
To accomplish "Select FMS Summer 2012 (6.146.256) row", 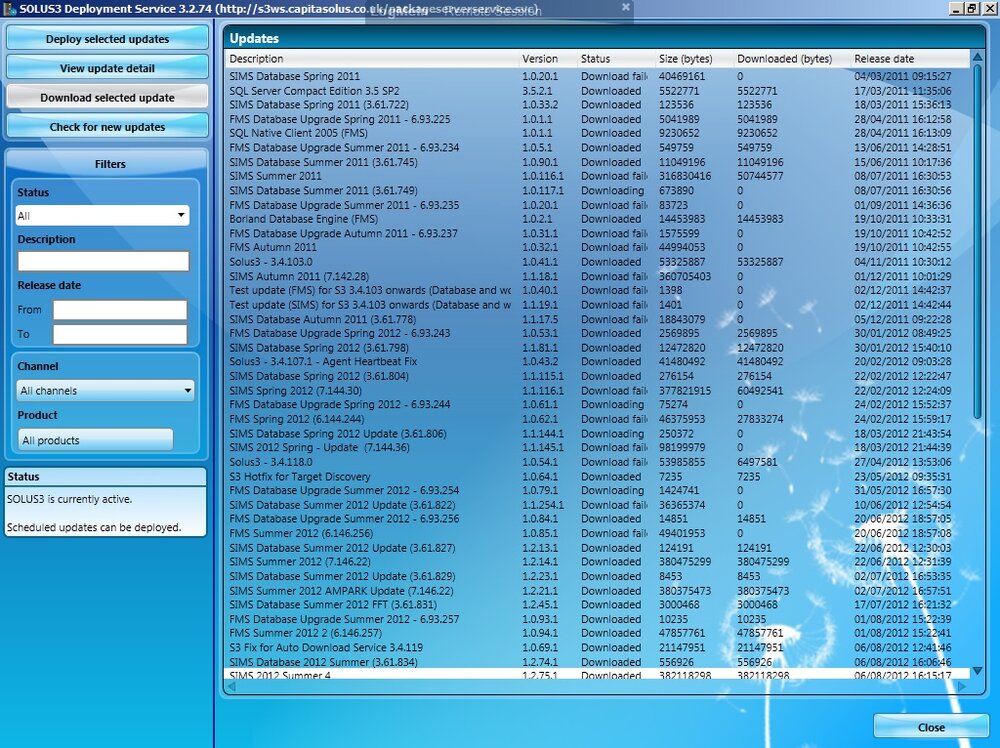I will [x=597, y=533].
